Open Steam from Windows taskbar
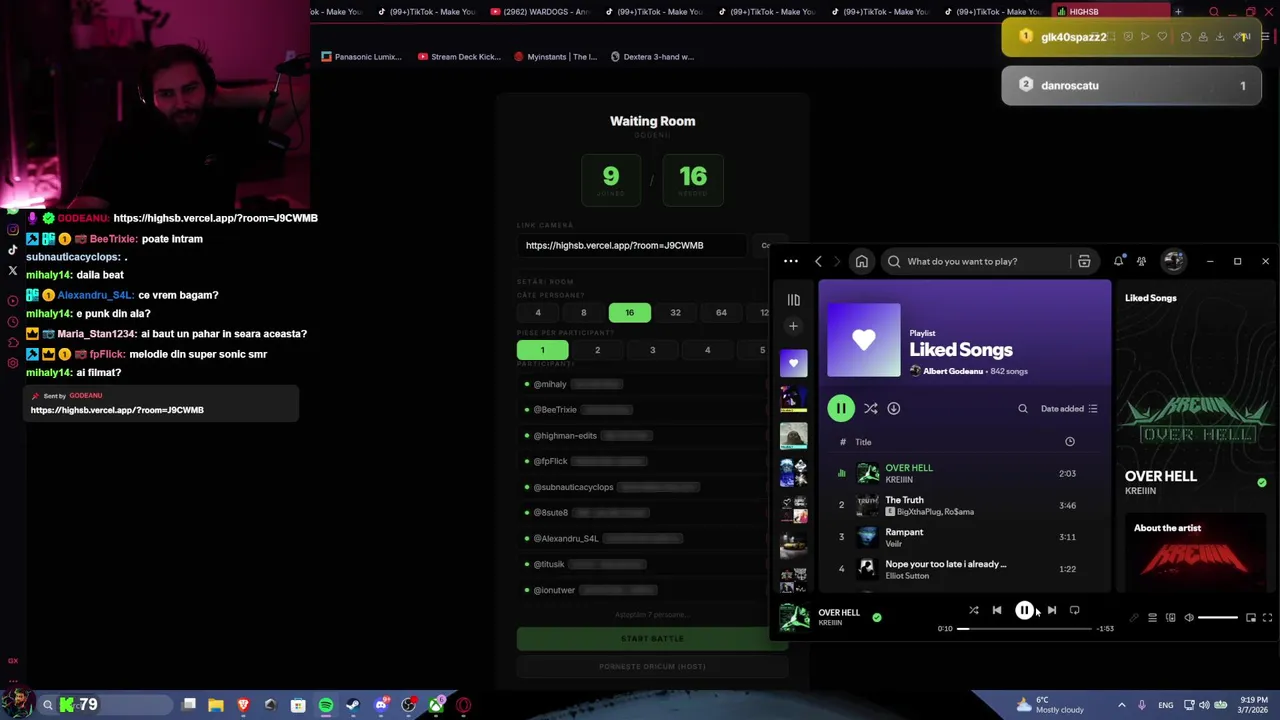This screenshot has width=1280, height=720. 353,705
